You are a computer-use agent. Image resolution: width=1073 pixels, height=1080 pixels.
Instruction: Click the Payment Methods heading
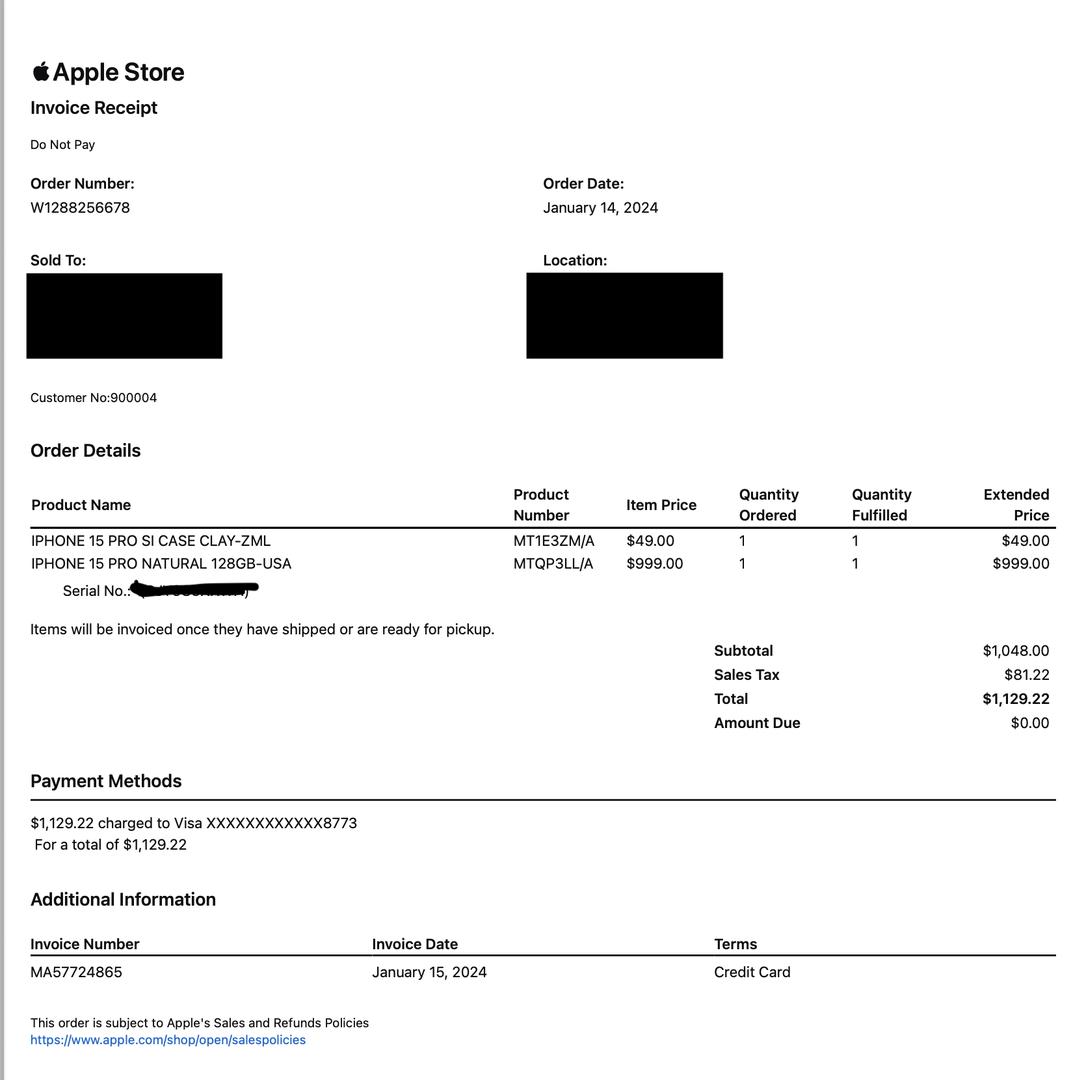106,781
